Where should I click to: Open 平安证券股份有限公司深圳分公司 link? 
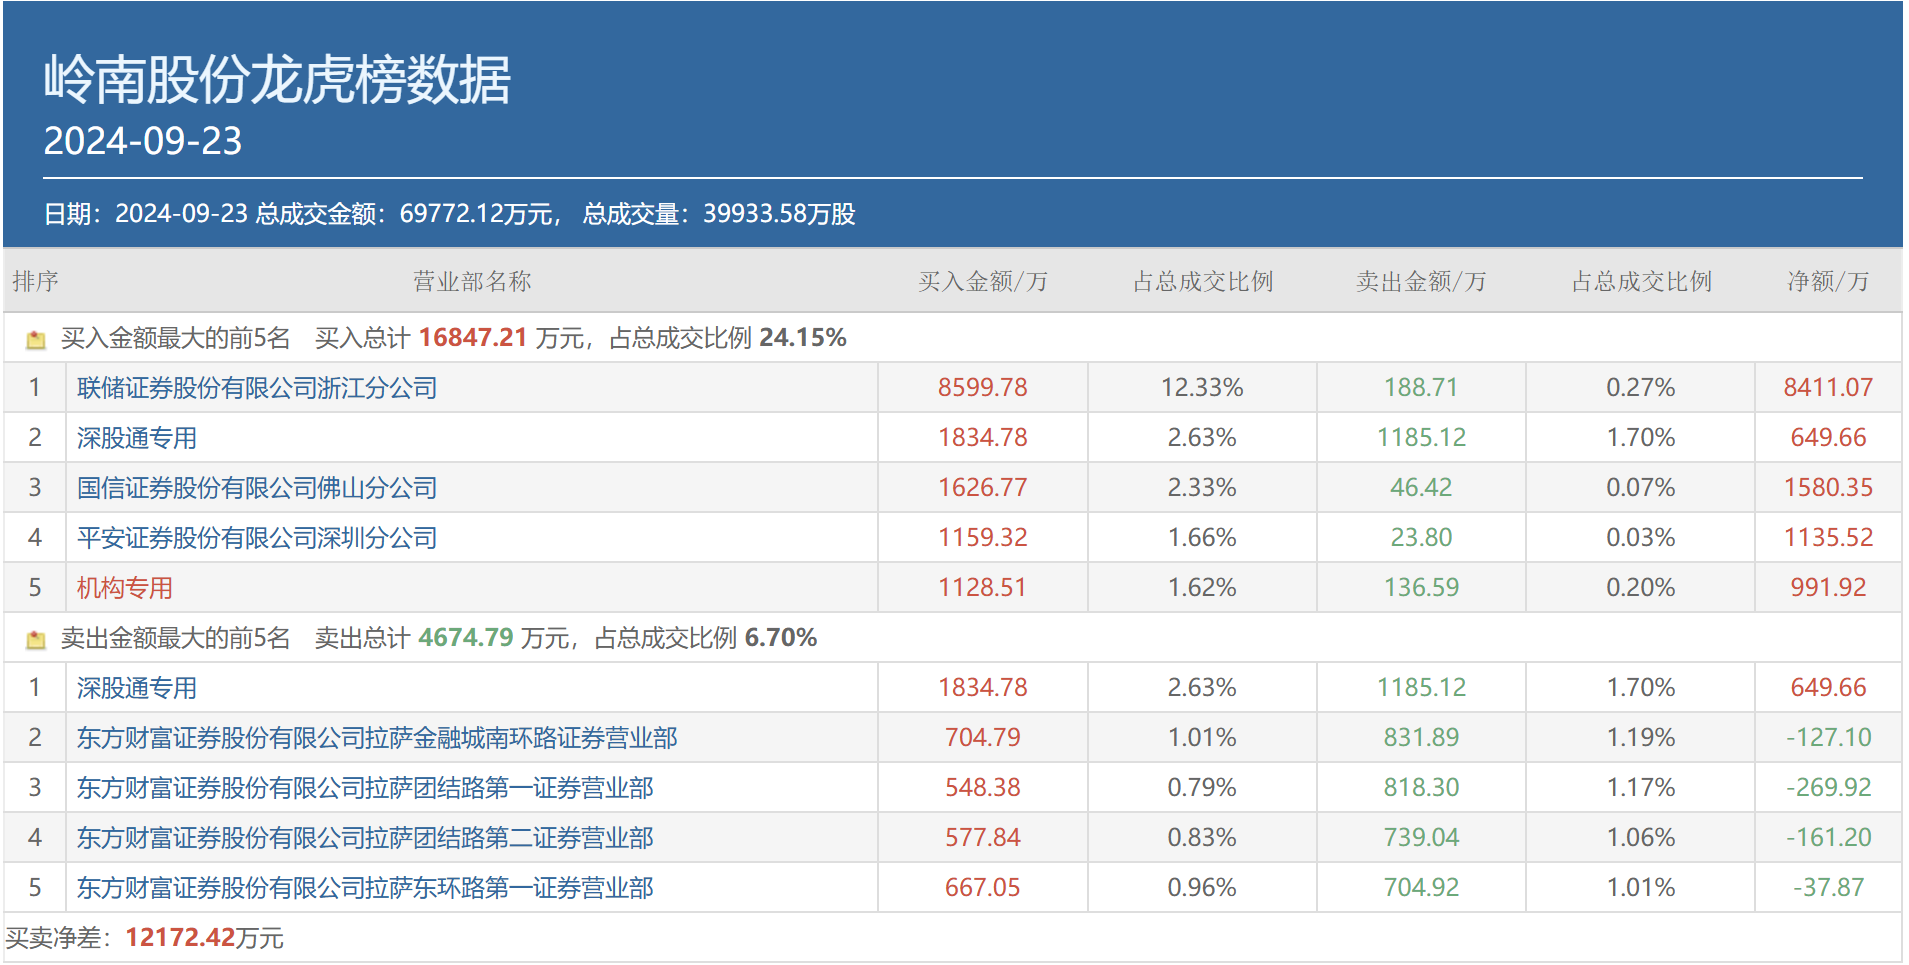(x=257, y=538)
